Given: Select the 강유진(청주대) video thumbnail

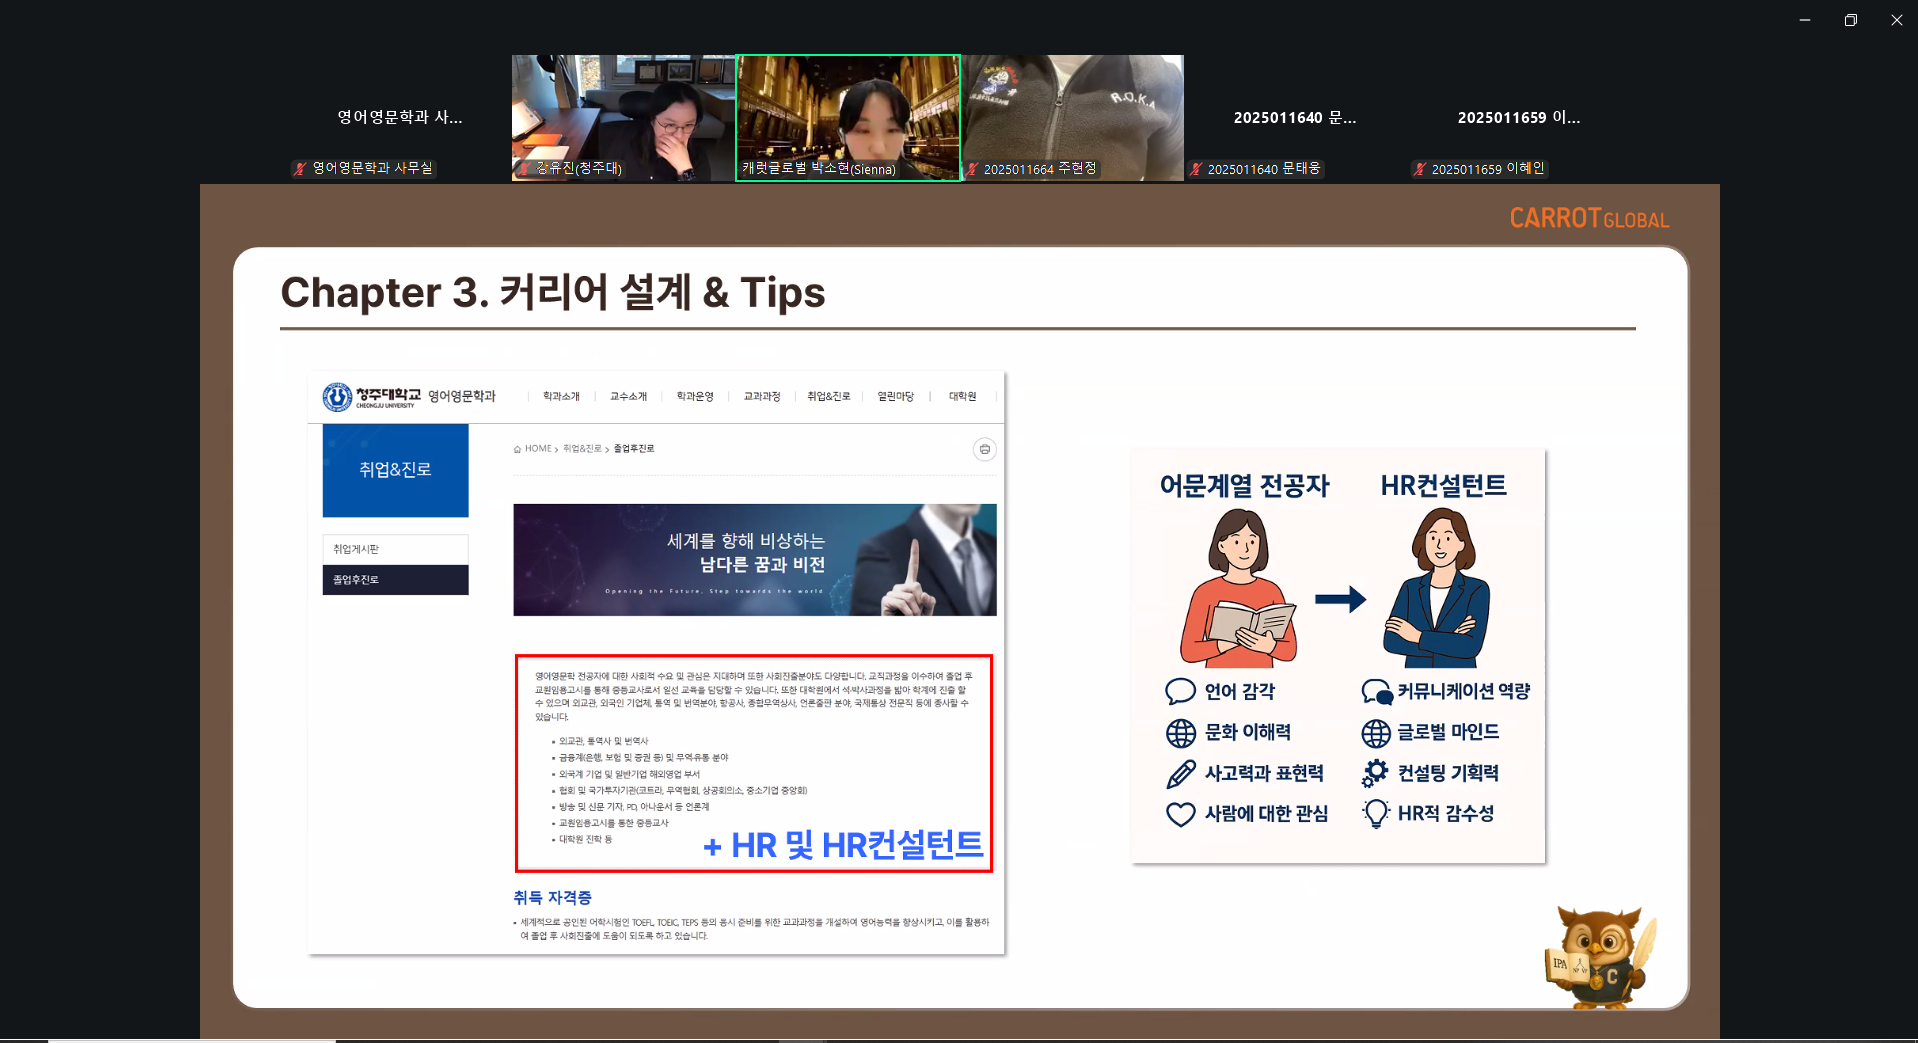Looking at the screenshot, I should click(623, 117).
